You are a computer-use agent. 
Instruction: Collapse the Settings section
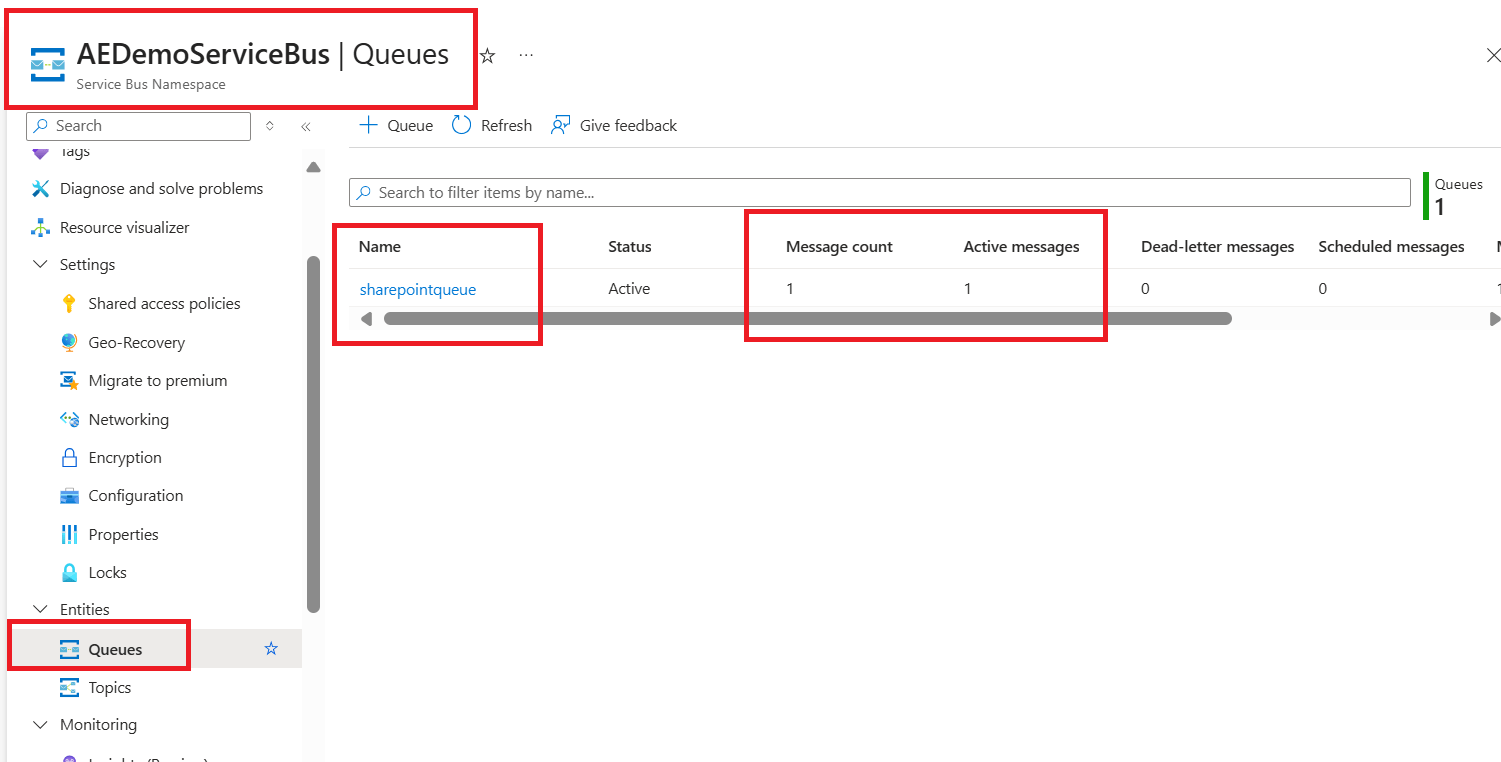tap(41, 265)
